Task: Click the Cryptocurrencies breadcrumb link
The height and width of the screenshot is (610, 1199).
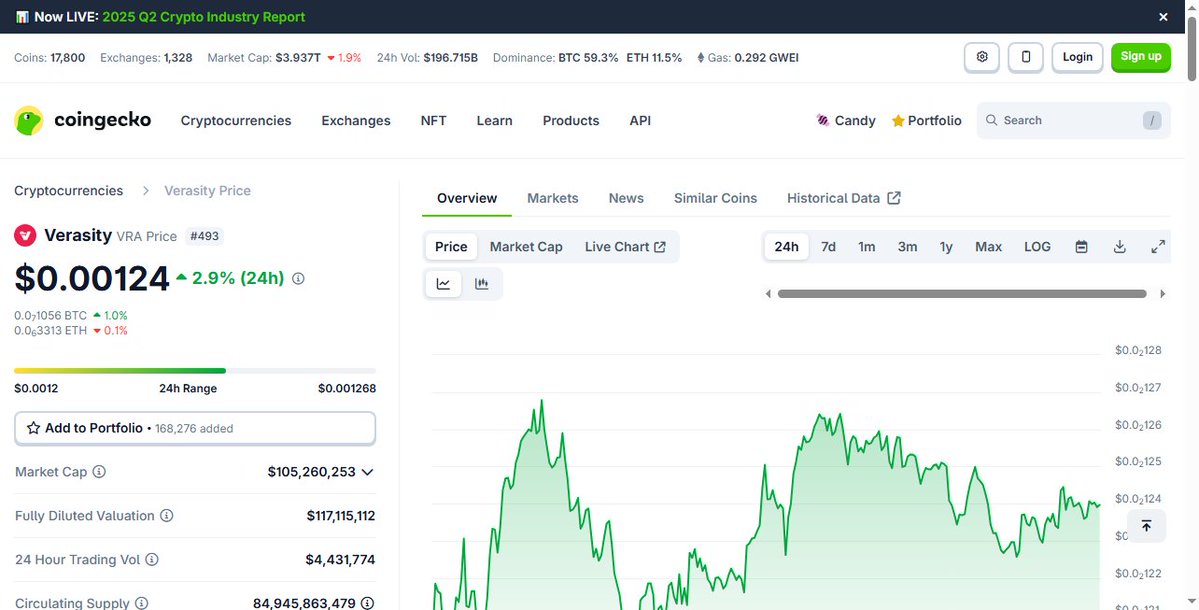Action: [68, 190]
